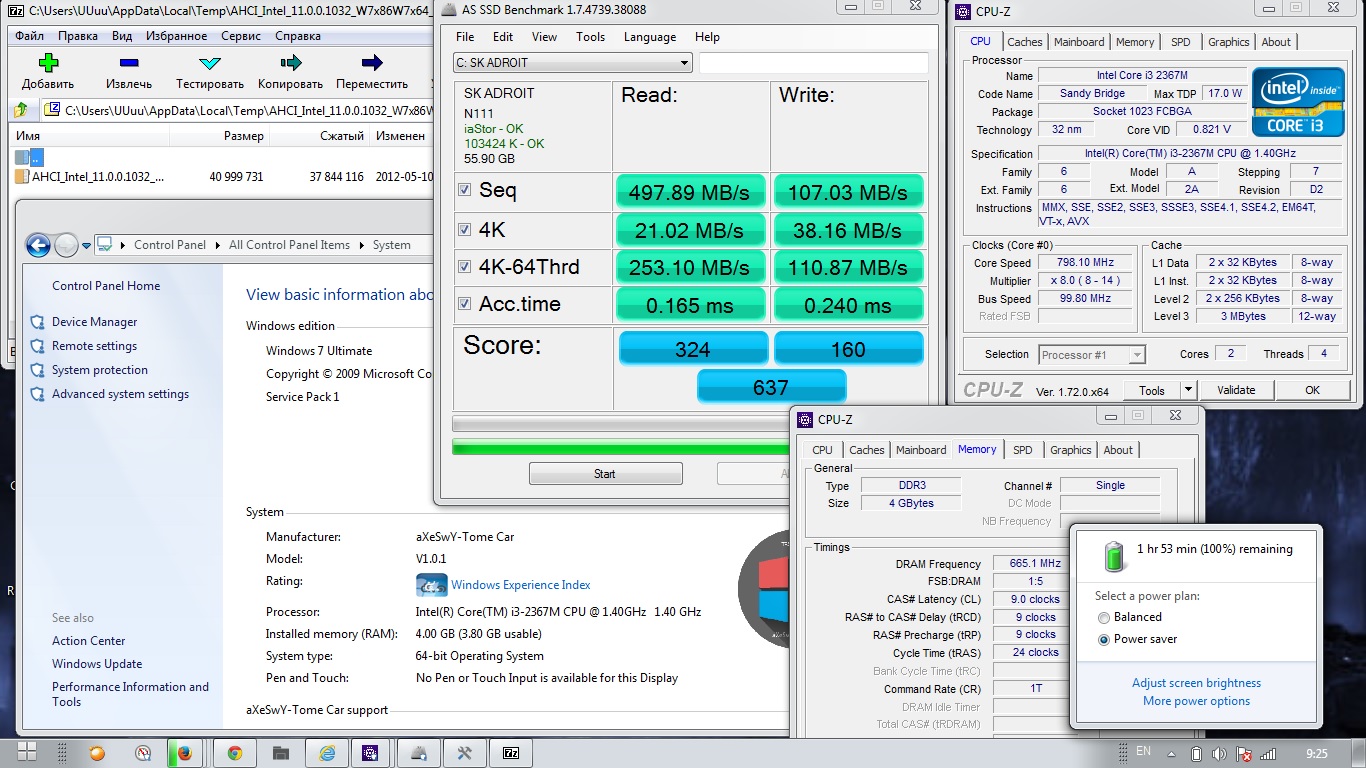
Task: Open the recent pages dropdown near Back button
Action: coord(88,245)
